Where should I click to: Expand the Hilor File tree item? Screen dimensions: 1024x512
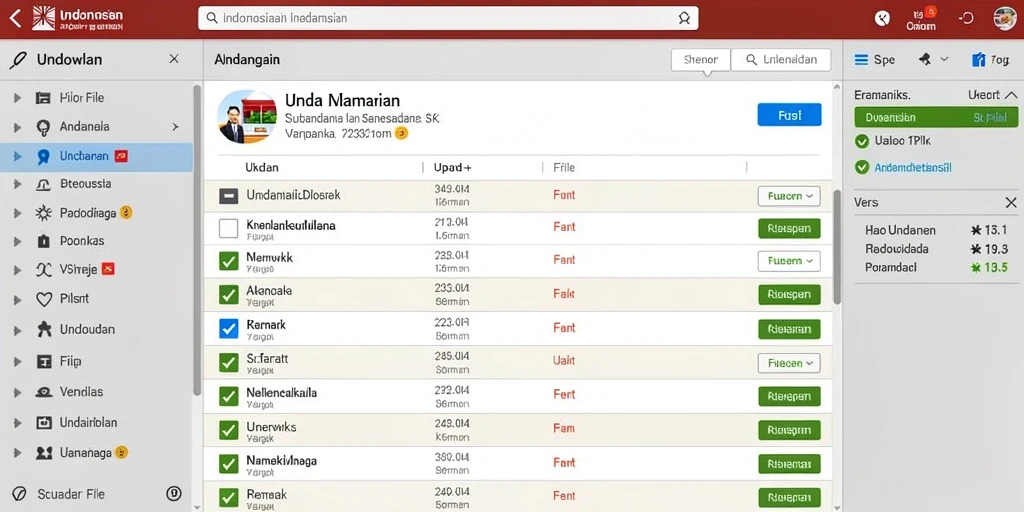[17, 98]
